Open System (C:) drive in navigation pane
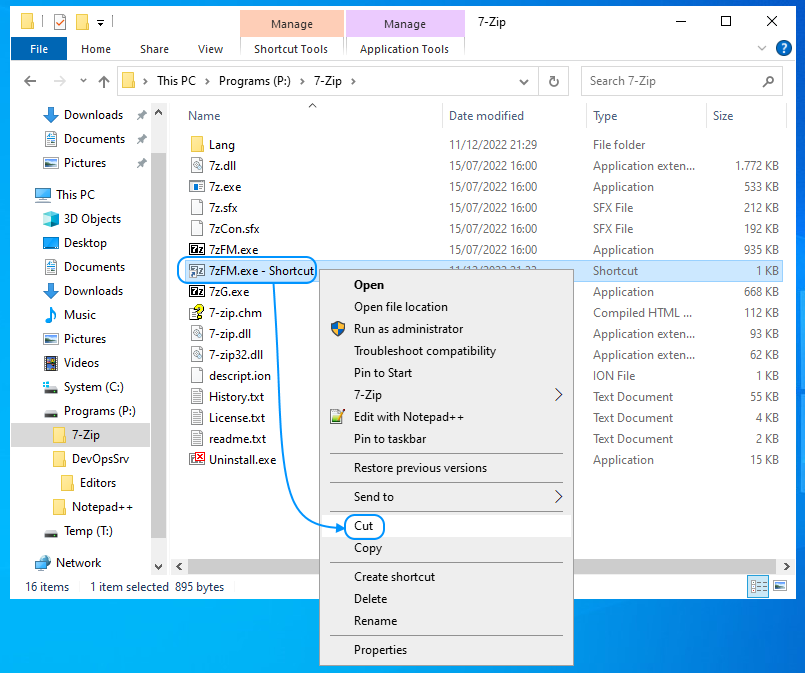The image size is (805, 673). pyautogui.click(x=93, y=387)
